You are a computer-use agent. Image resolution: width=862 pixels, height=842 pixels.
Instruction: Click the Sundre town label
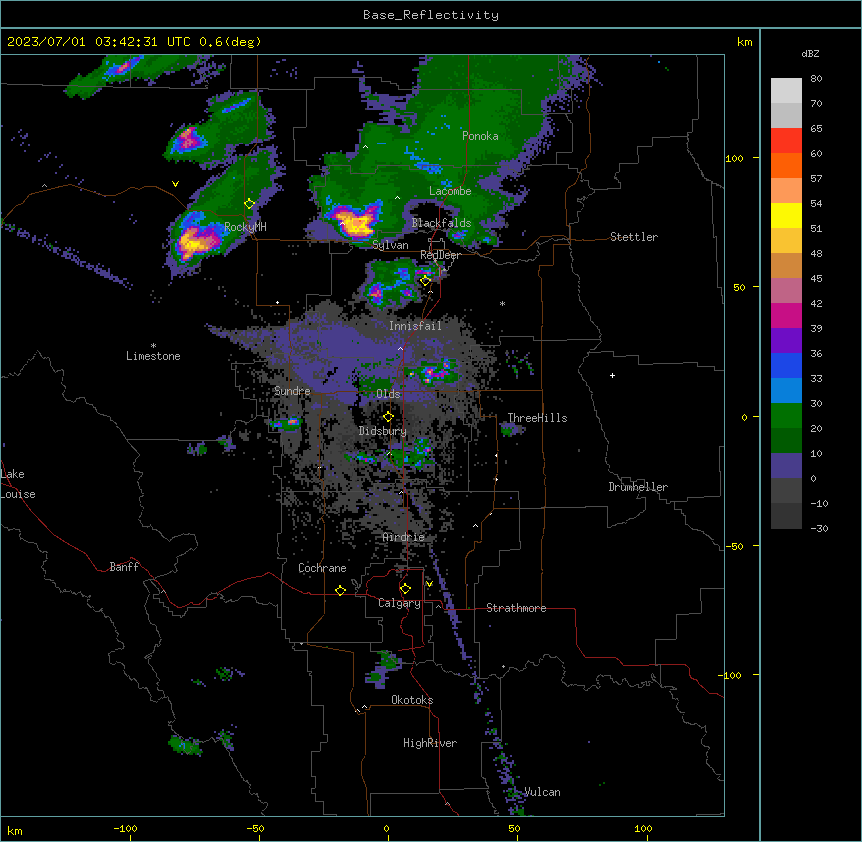click(292, 391)
